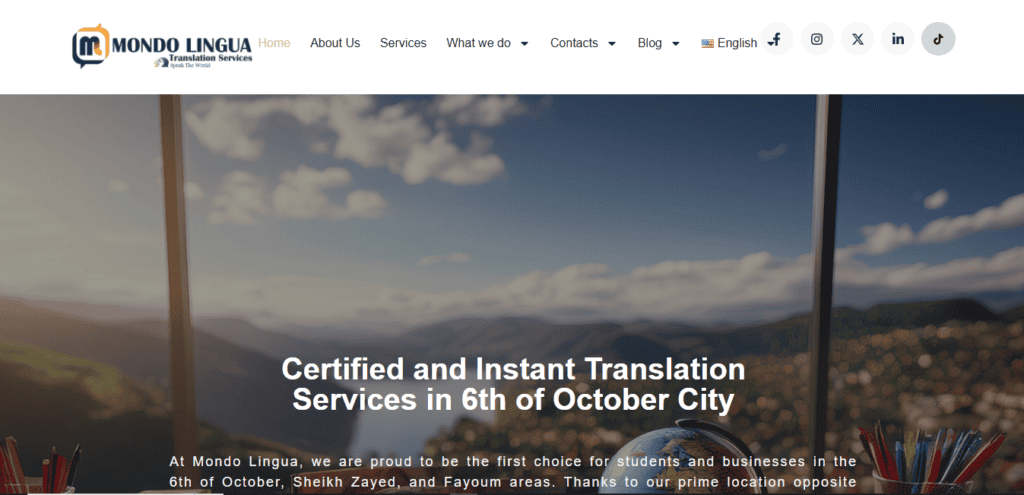Screen dimensions: 1024x495
Task: Open the Instagram social icon
Action: 817,39
